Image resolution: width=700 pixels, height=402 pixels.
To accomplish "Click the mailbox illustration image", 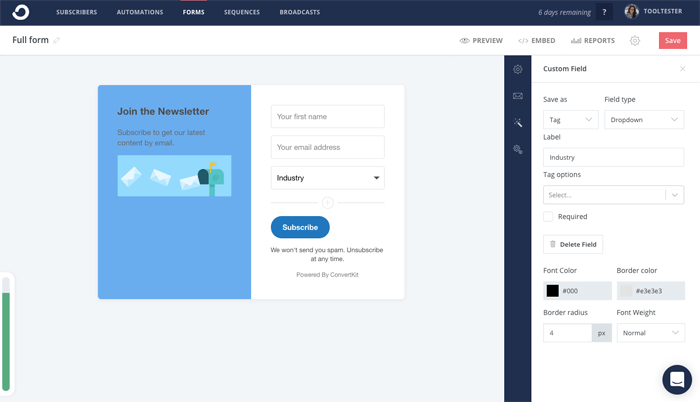I will point(174,176).
